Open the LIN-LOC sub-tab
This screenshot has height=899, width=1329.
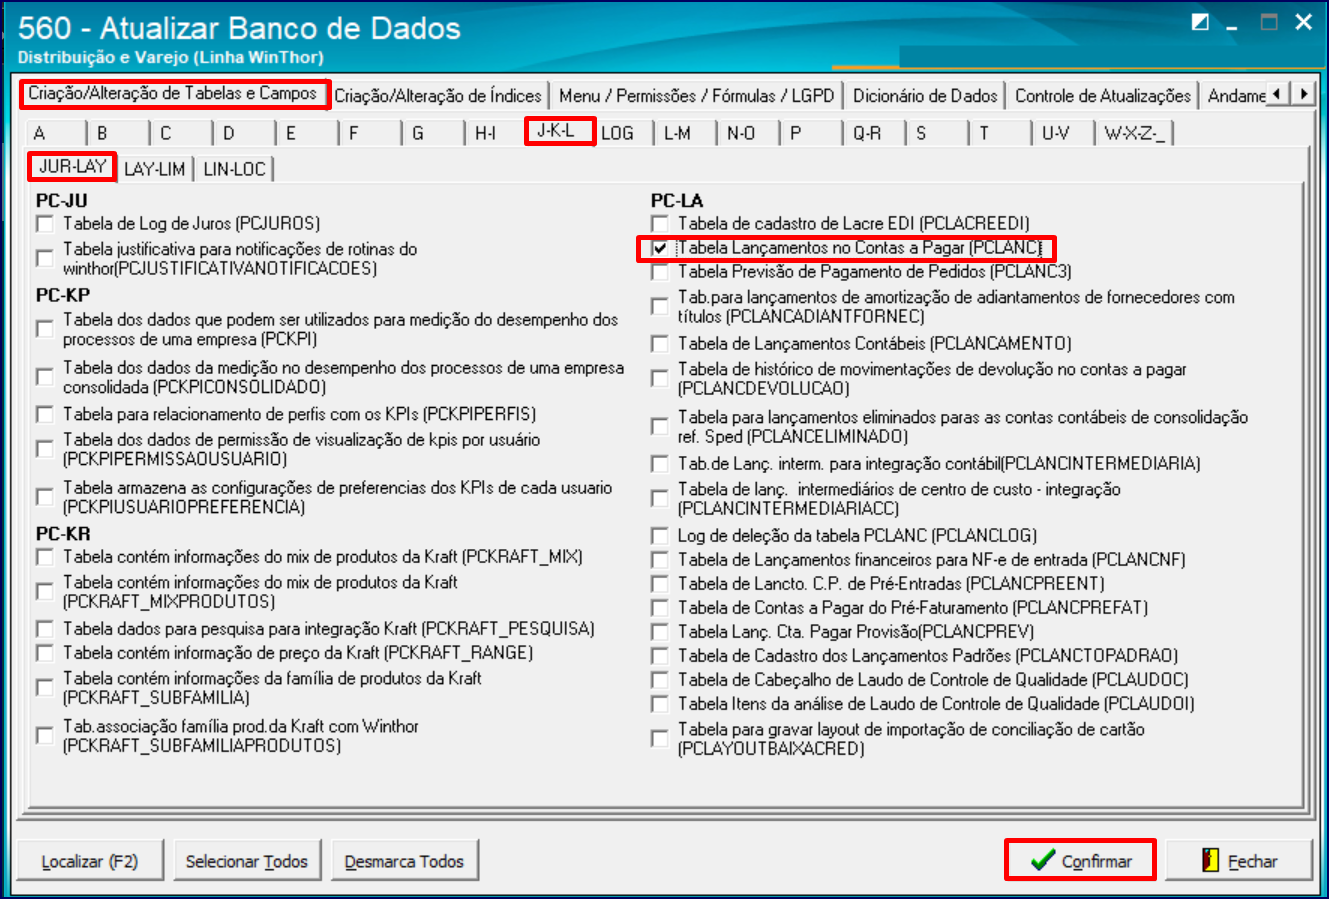pos(234,169)
